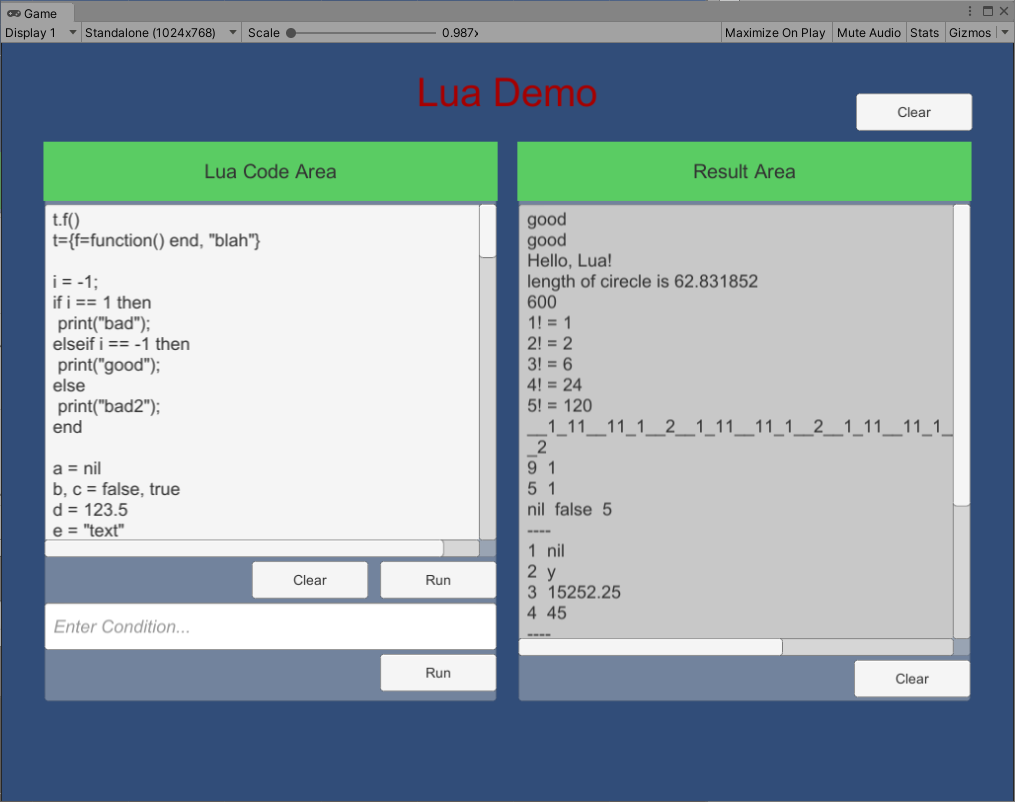
Task: Toggle Gizmos in the Game view
Action: point(970,32)
